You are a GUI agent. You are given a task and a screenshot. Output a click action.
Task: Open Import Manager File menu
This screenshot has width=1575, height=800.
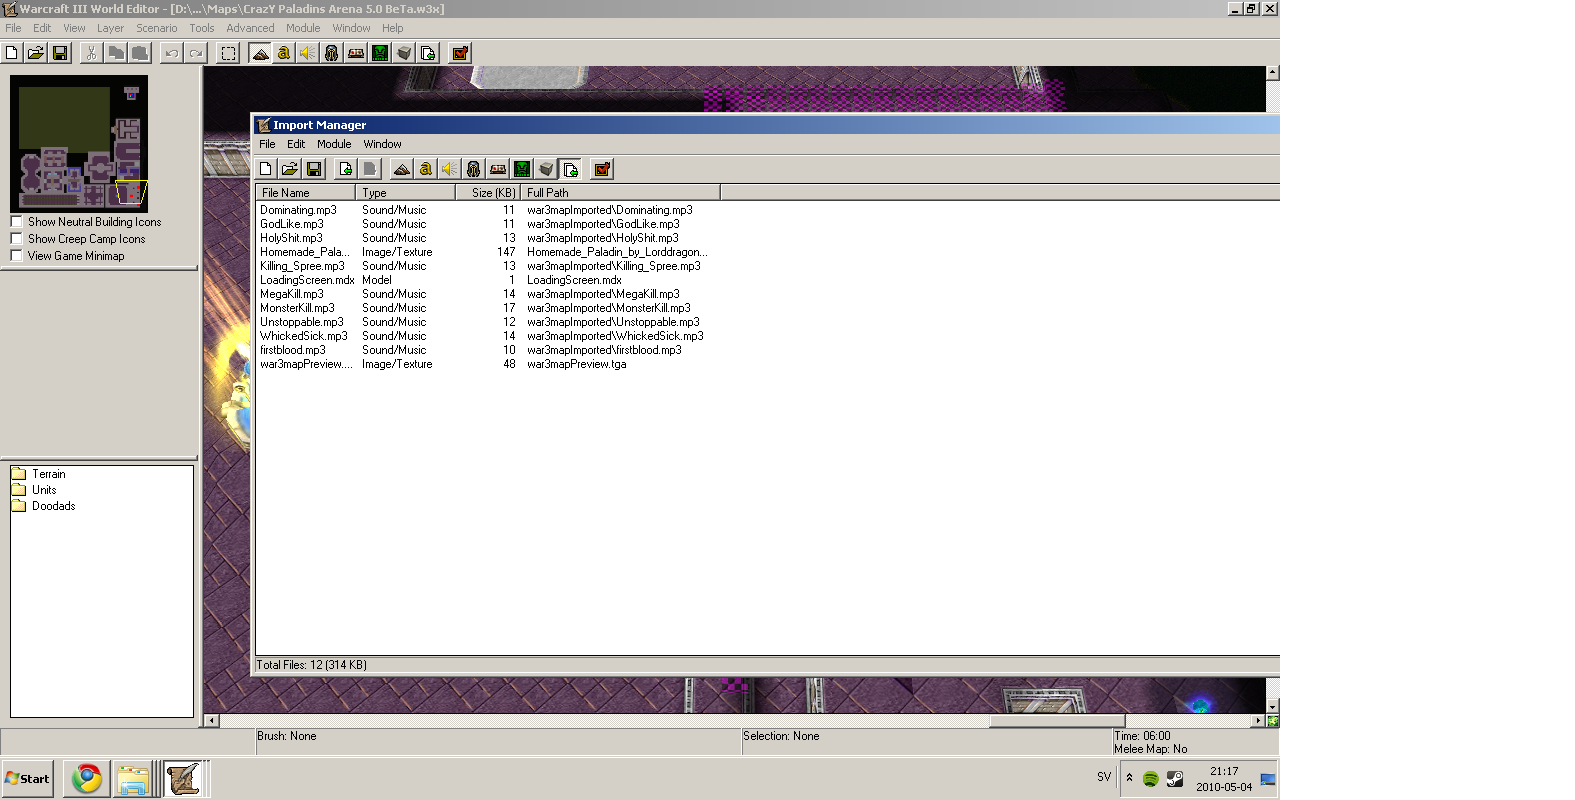point(267,144)
